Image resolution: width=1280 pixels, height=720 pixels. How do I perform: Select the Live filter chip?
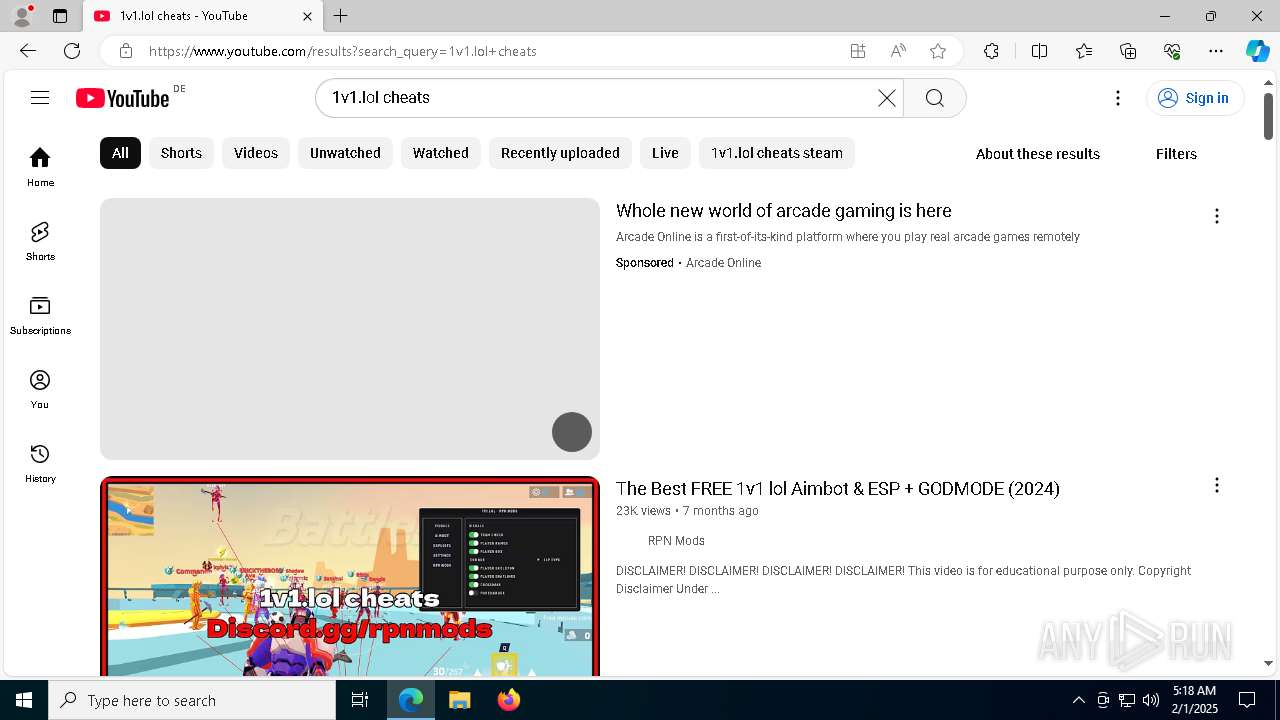click(x=665, y=153)
